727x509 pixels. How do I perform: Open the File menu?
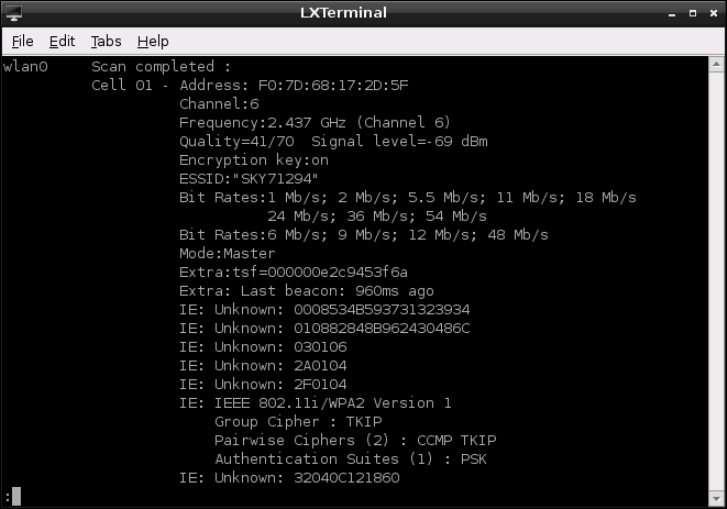coord(22,41)
